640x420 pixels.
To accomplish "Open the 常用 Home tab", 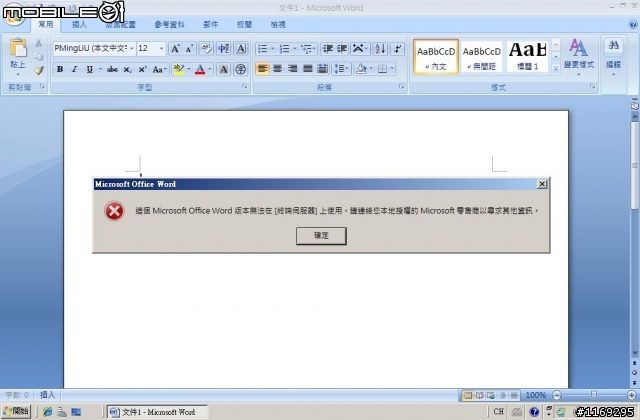I will click(46, 24).
